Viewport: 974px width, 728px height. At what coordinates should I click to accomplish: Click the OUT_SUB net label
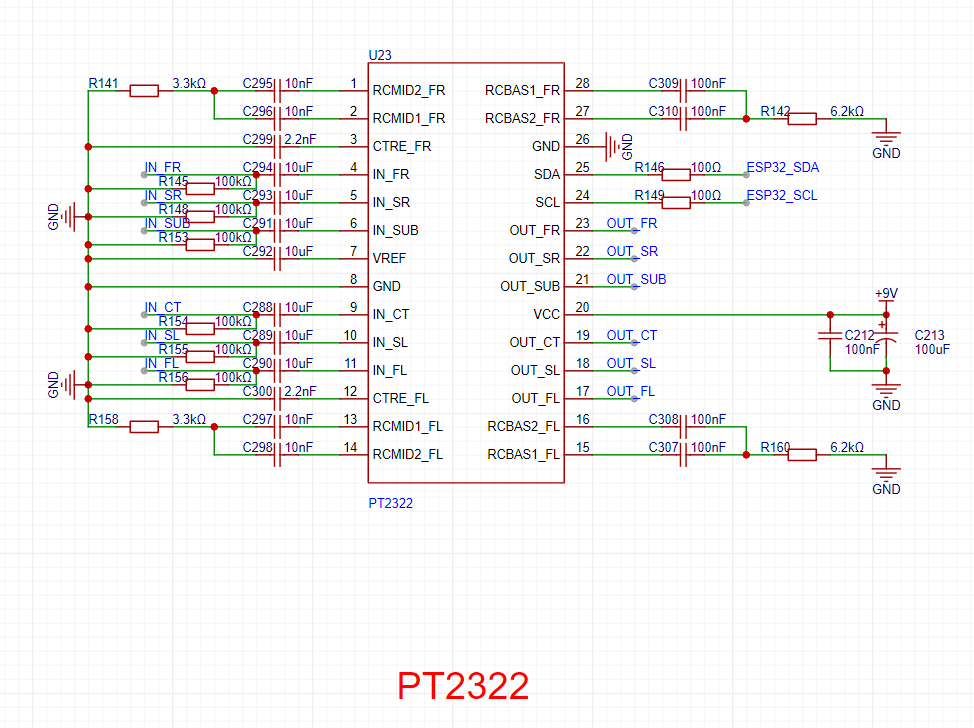point(636,280)
